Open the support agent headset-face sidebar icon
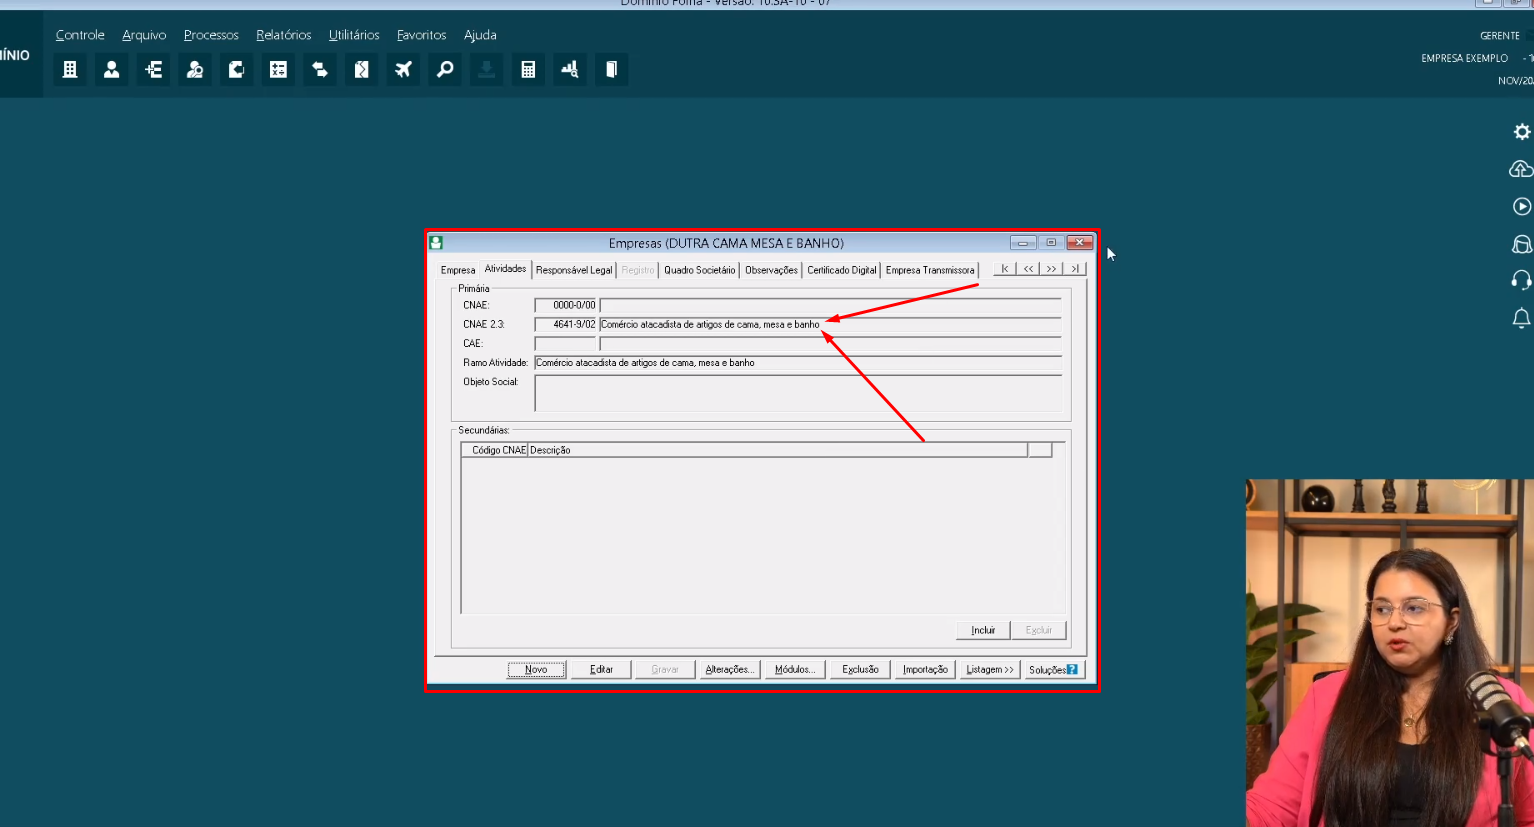 coord(1522,244)
